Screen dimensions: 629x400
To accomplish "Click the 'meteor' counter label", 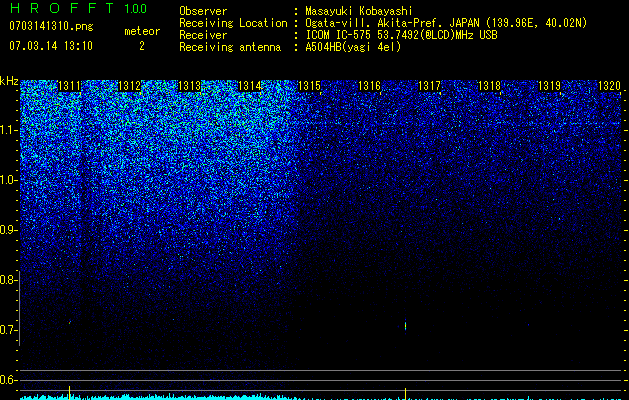I will coord(142,31).
